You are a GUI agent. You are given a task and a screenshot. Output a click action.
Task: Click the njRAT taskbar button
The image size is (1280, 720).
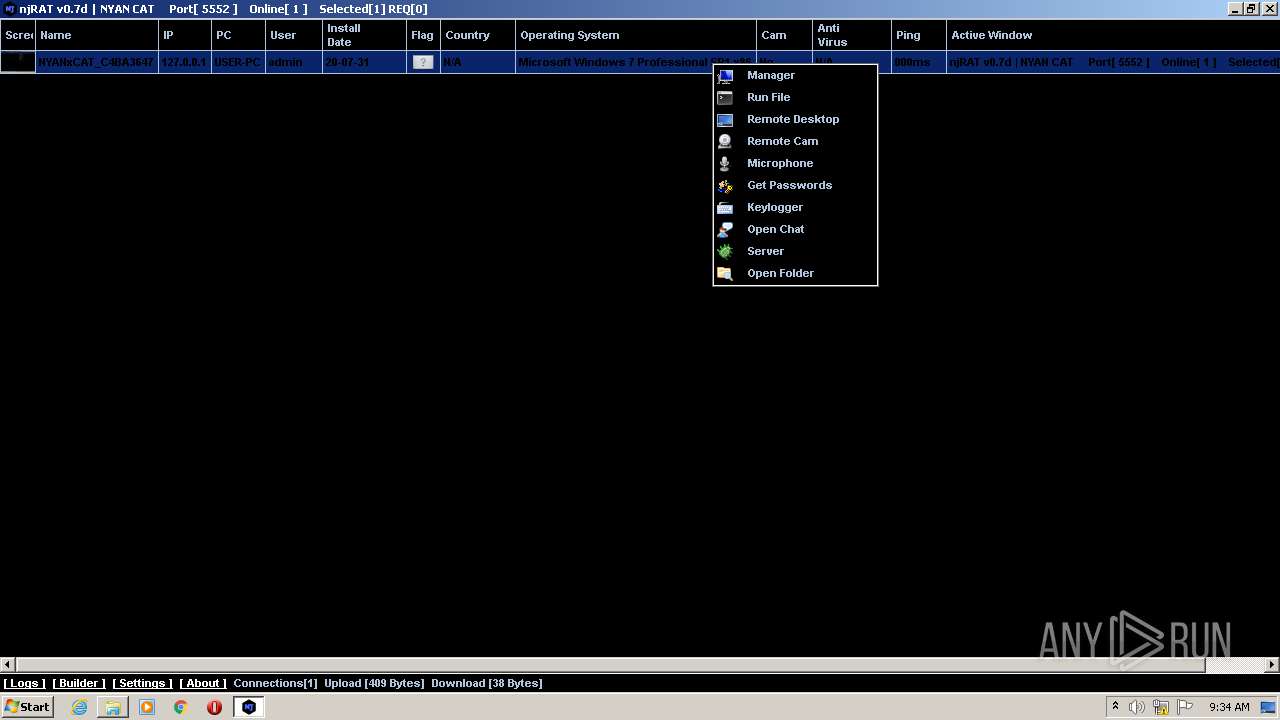pyautogui.click(x=248, y=707)
